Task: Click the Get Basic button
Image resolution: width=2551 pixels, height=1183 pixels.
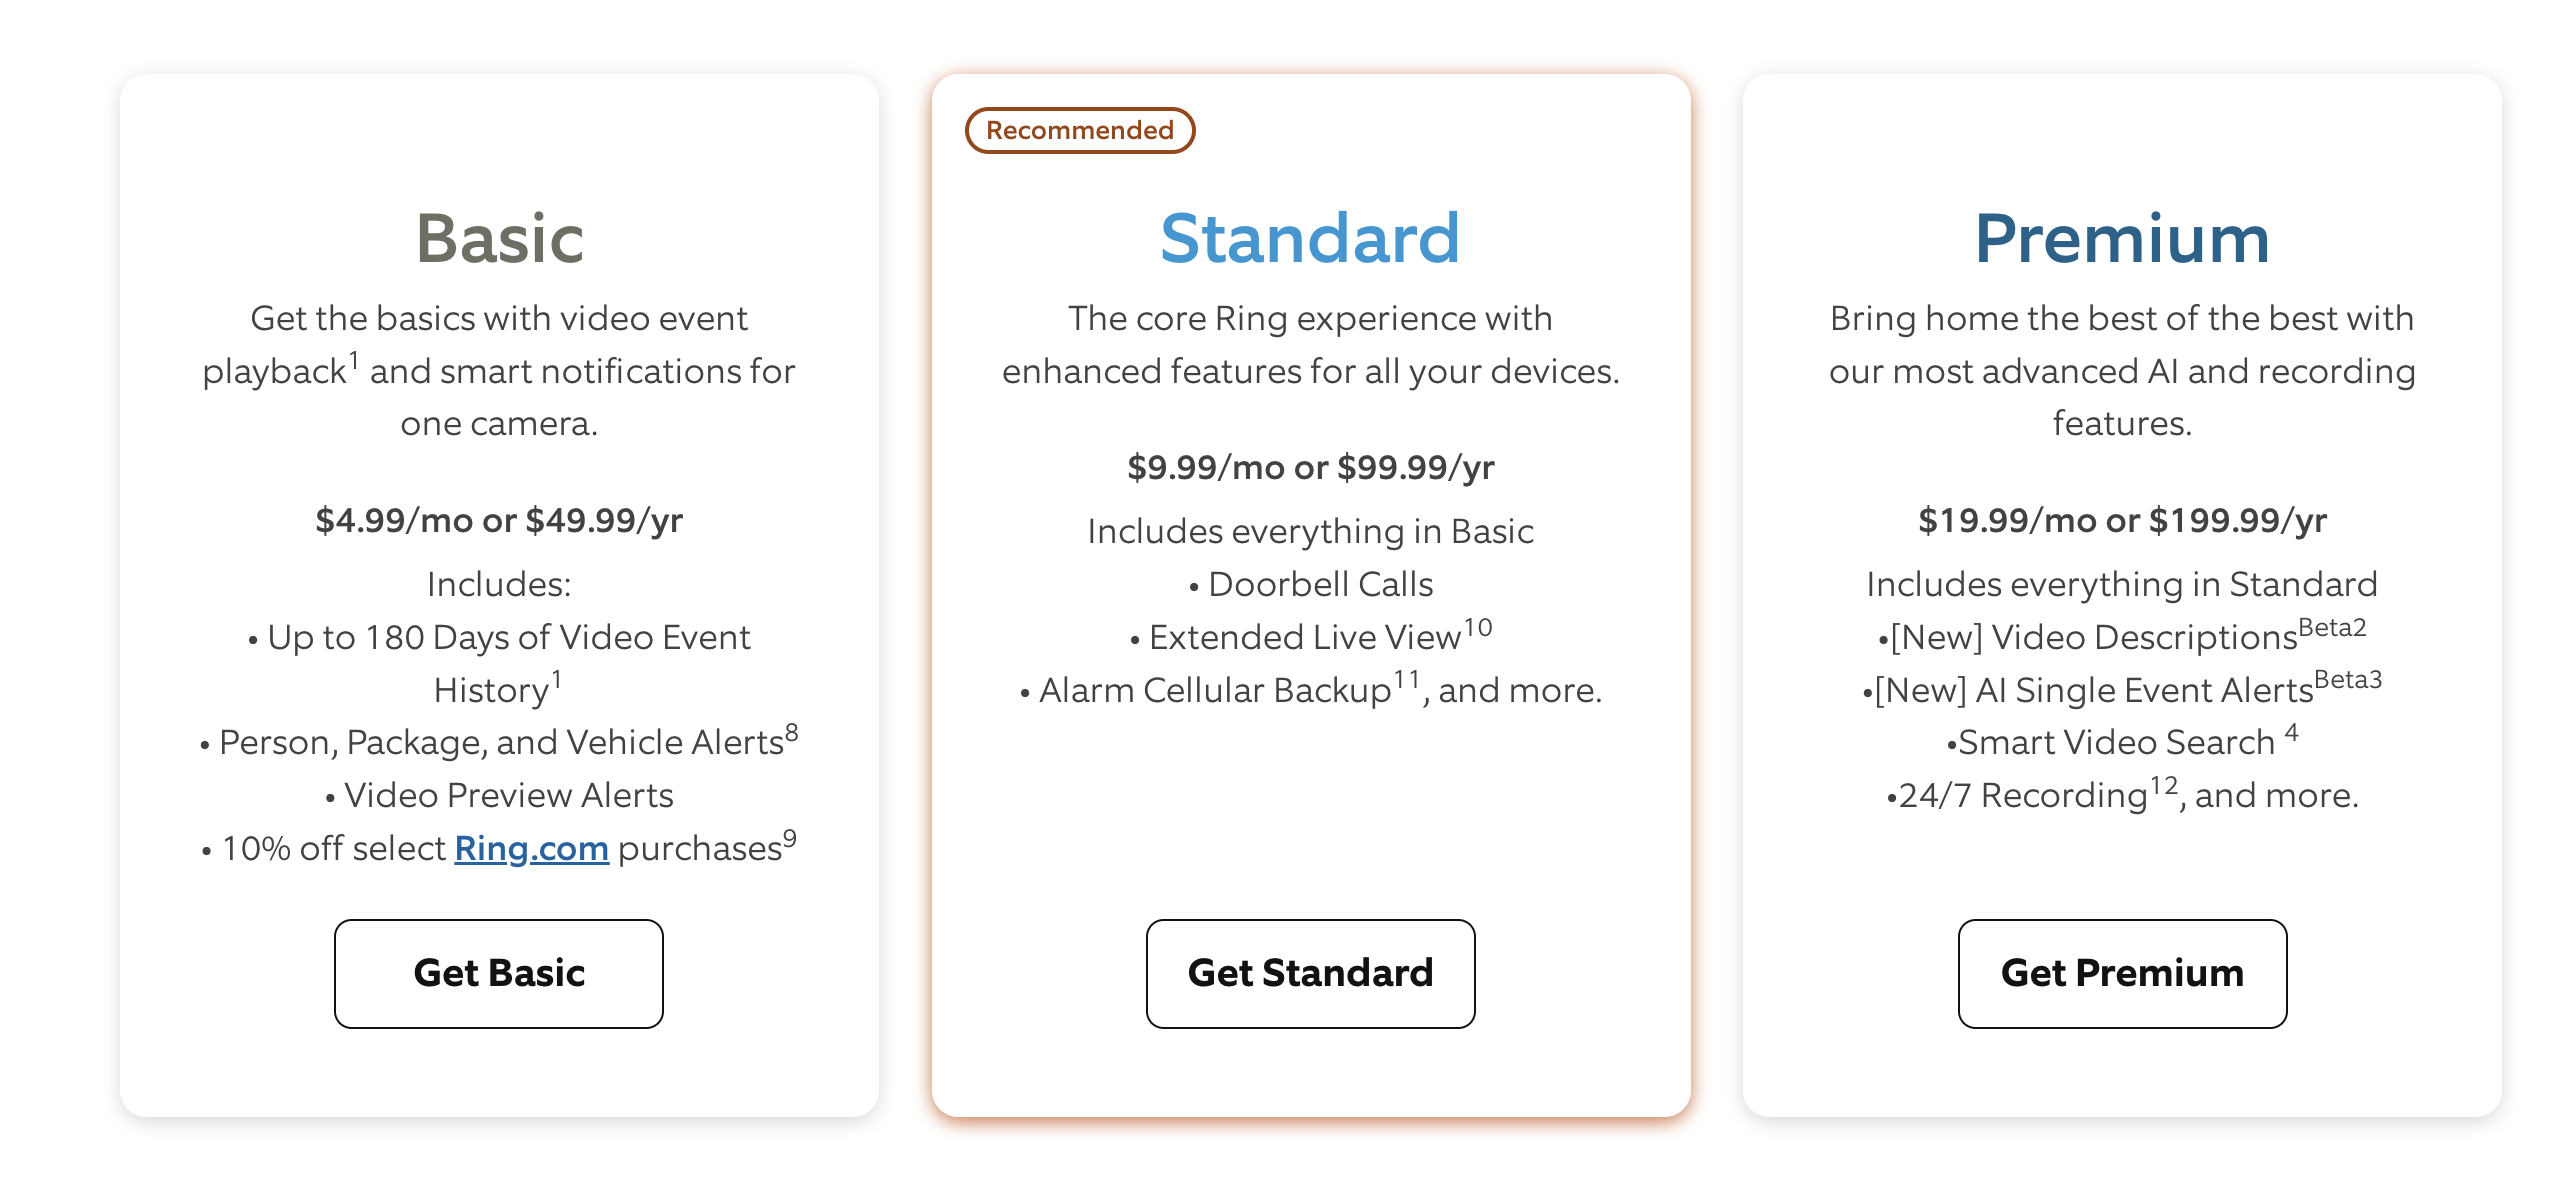Action: [x=498, y=973]
